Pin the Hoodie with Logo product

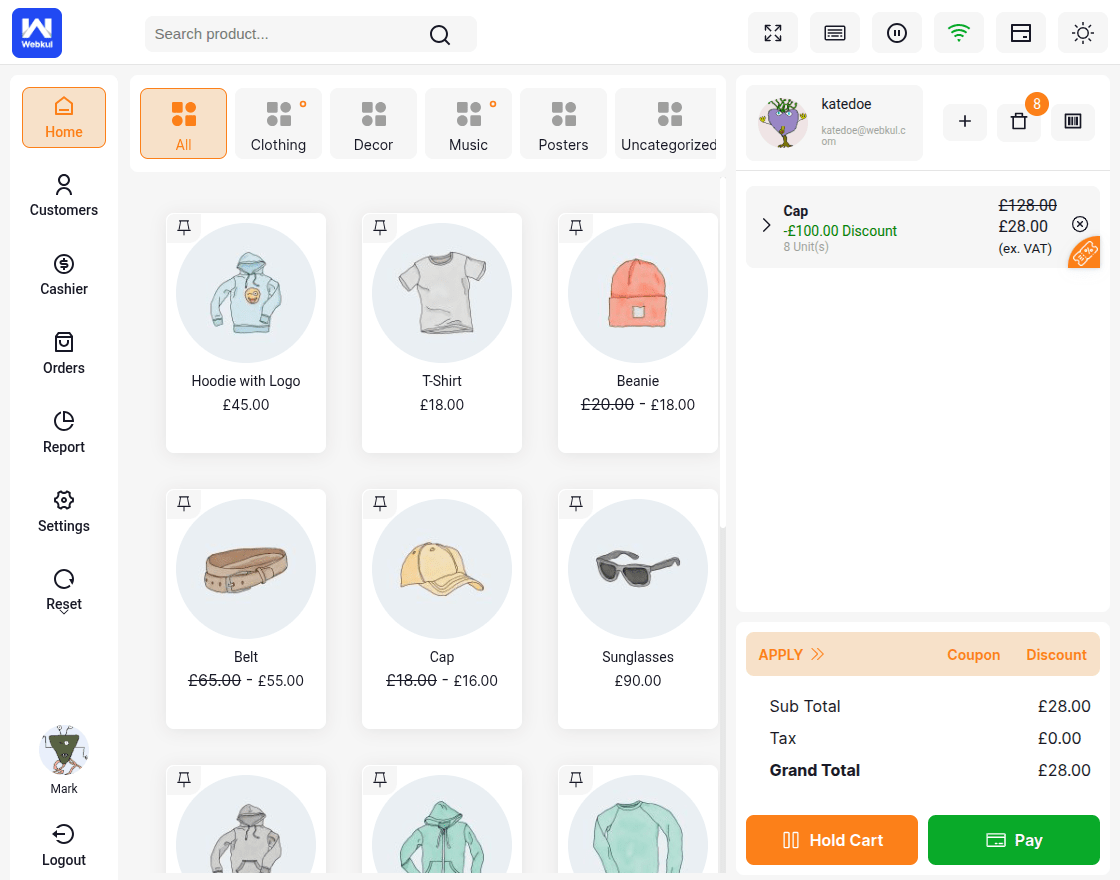coord(183,227)
